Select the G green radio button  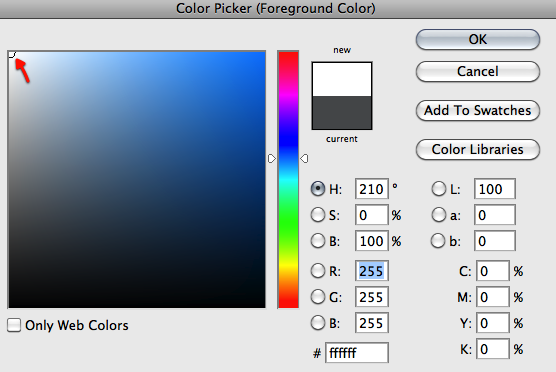click(x=318, y=297)
